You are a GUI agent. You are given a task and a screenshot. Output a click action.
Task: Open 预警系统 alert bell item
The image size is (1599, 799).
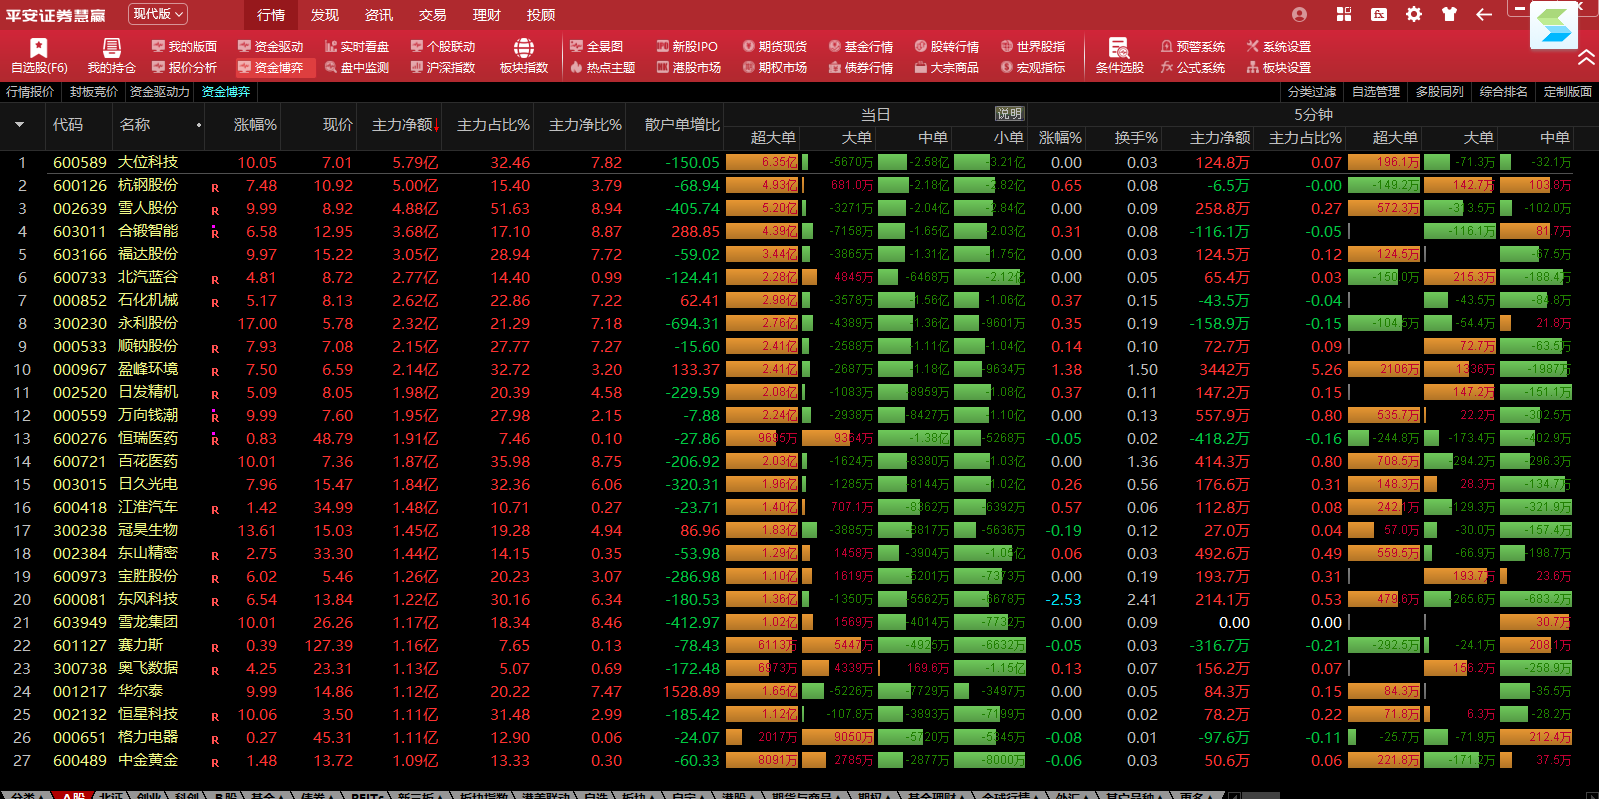coord(1192,47)
